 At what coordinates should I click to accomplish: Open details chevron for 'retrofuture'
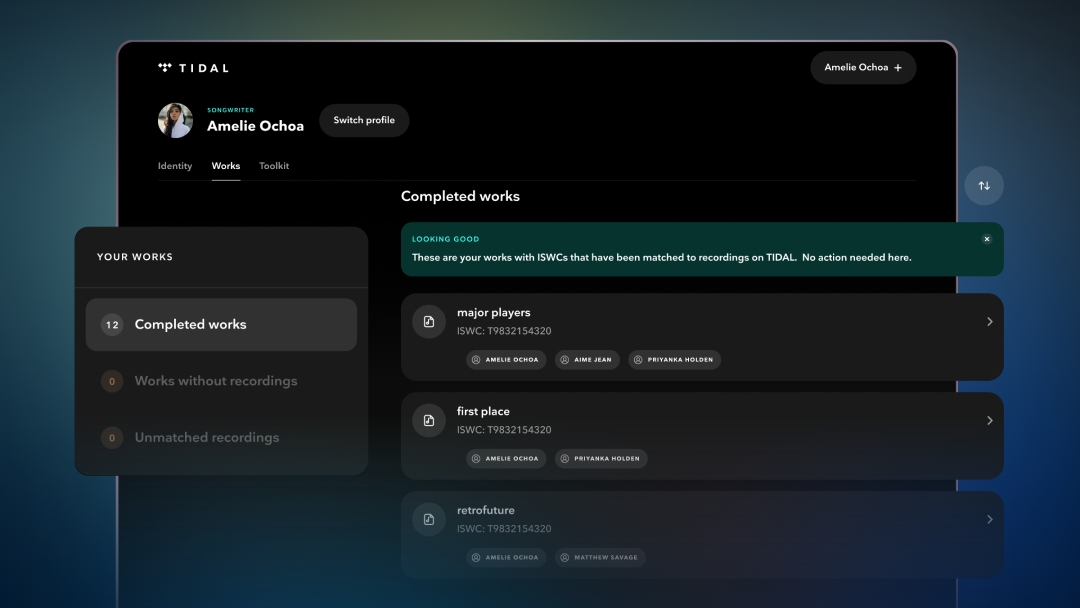(989, 519)
